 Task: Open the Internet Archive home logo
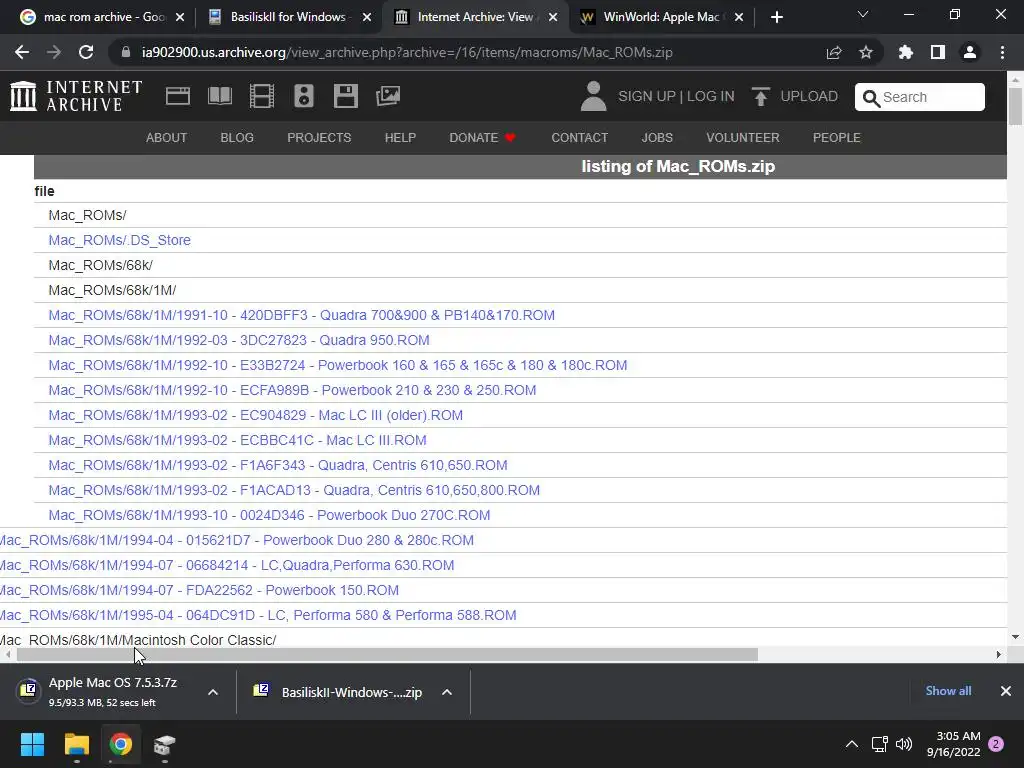point(76,96)
